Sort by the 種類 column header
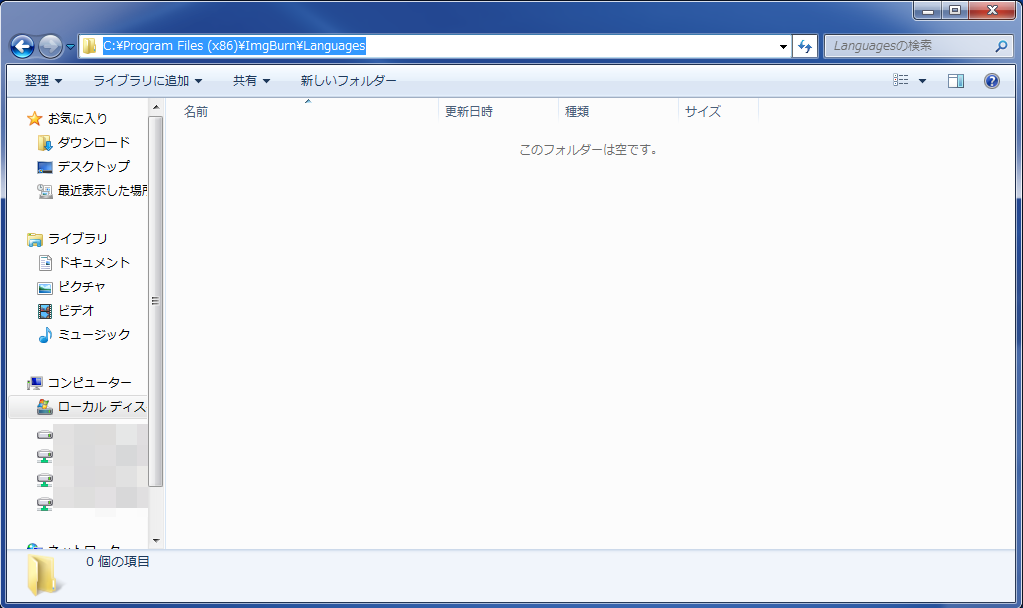This screenshot has height=608, width=1023. click(x=618, y=111)
